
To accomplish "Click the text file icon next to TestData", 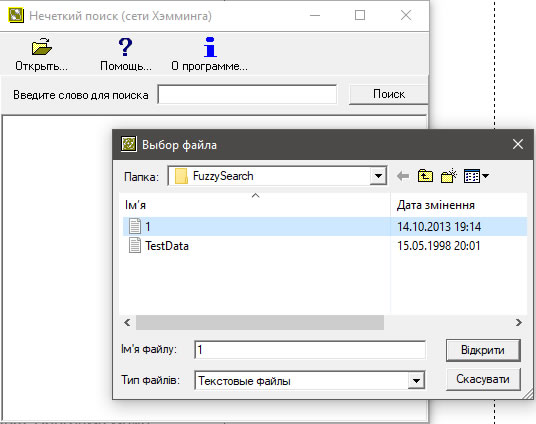I will (135, 246).
